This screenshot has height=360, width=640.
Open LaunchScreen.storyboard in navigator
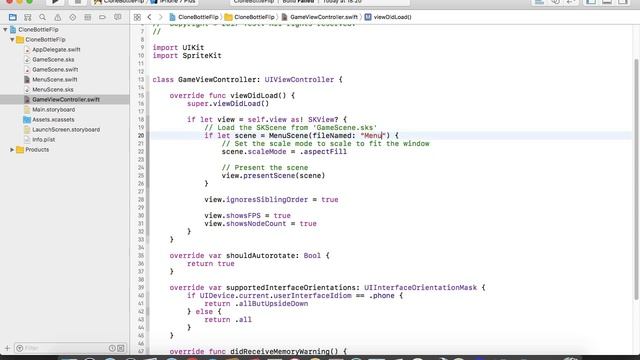click(x=66, y=130)
